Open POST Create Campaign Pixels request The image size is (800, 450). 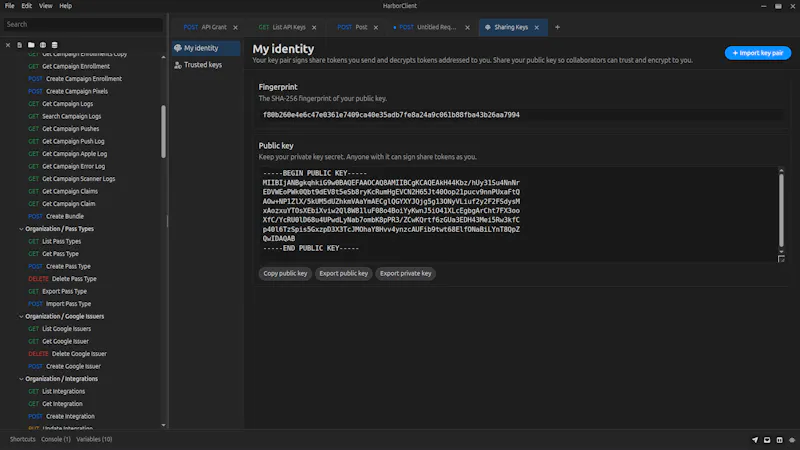[x=68, y=92]
